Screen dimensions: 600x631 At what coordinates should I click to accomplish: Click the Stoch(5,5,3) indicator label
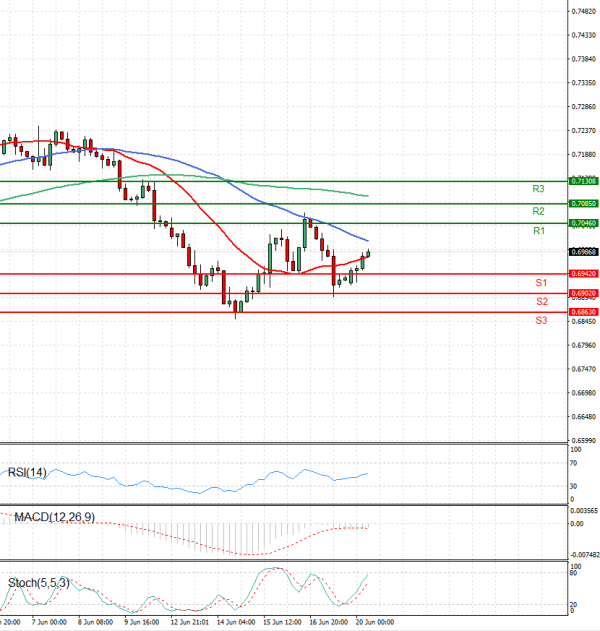click(x=39, y=583)
